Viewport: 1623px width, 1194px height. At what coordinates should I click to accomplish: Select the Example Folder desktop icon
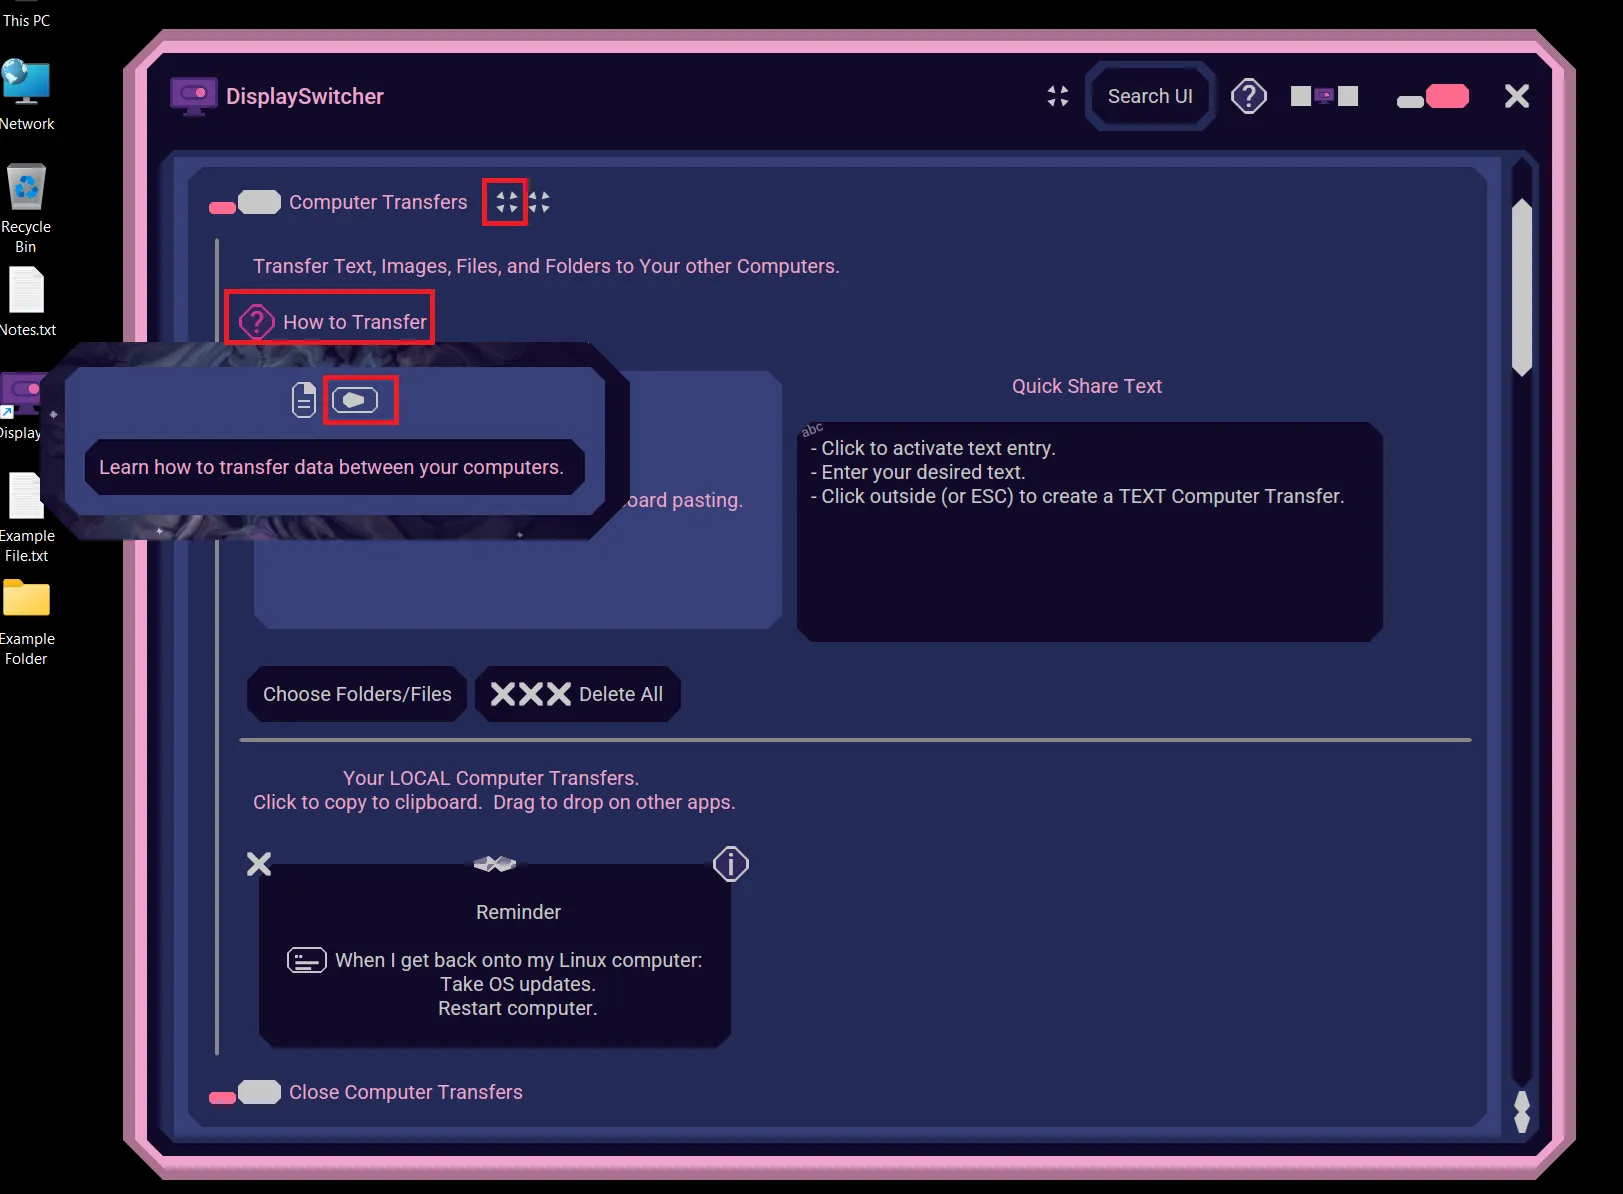click(x=27, y=624)
